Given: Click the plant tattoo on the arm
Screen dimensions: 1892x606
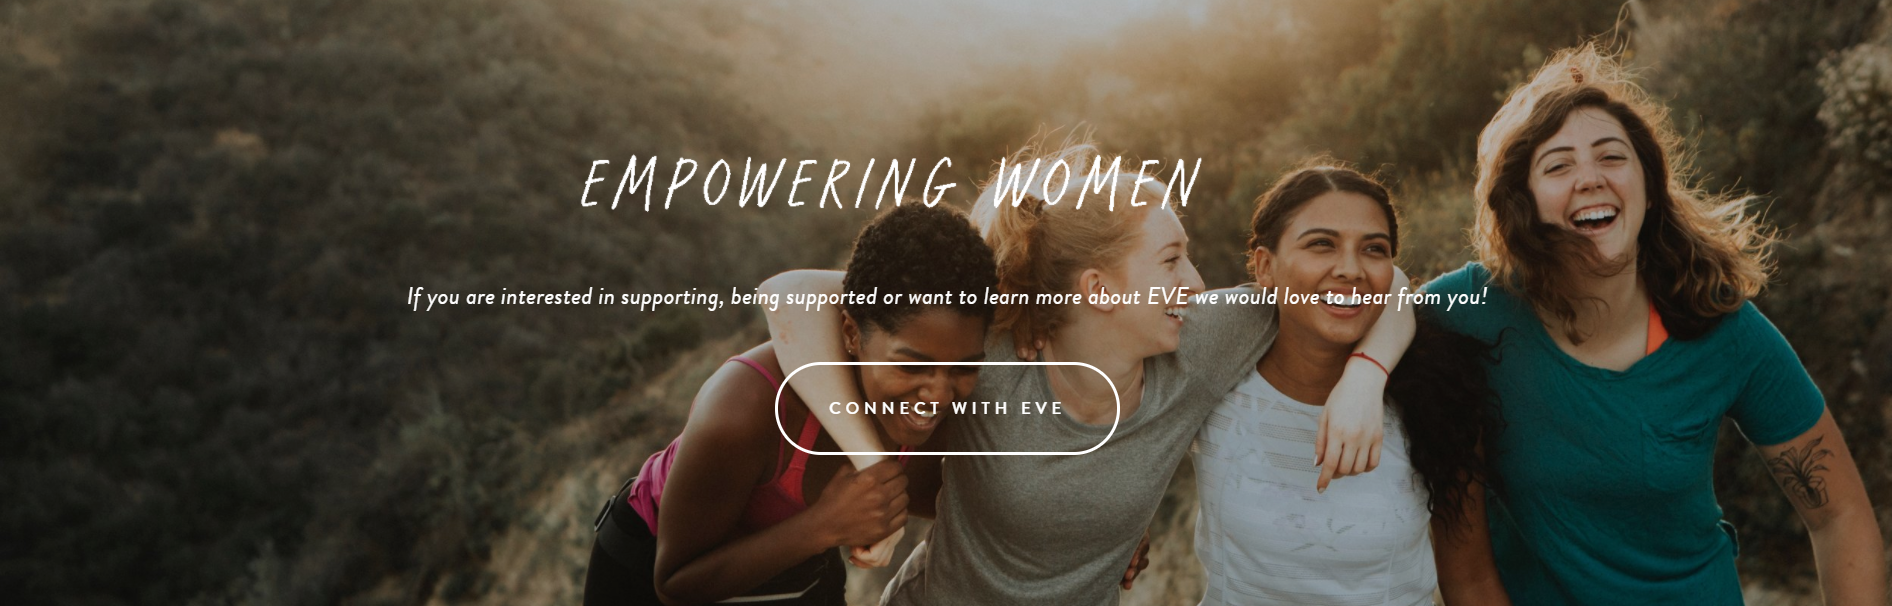Looking at the screenshot, I should 1799,471.
